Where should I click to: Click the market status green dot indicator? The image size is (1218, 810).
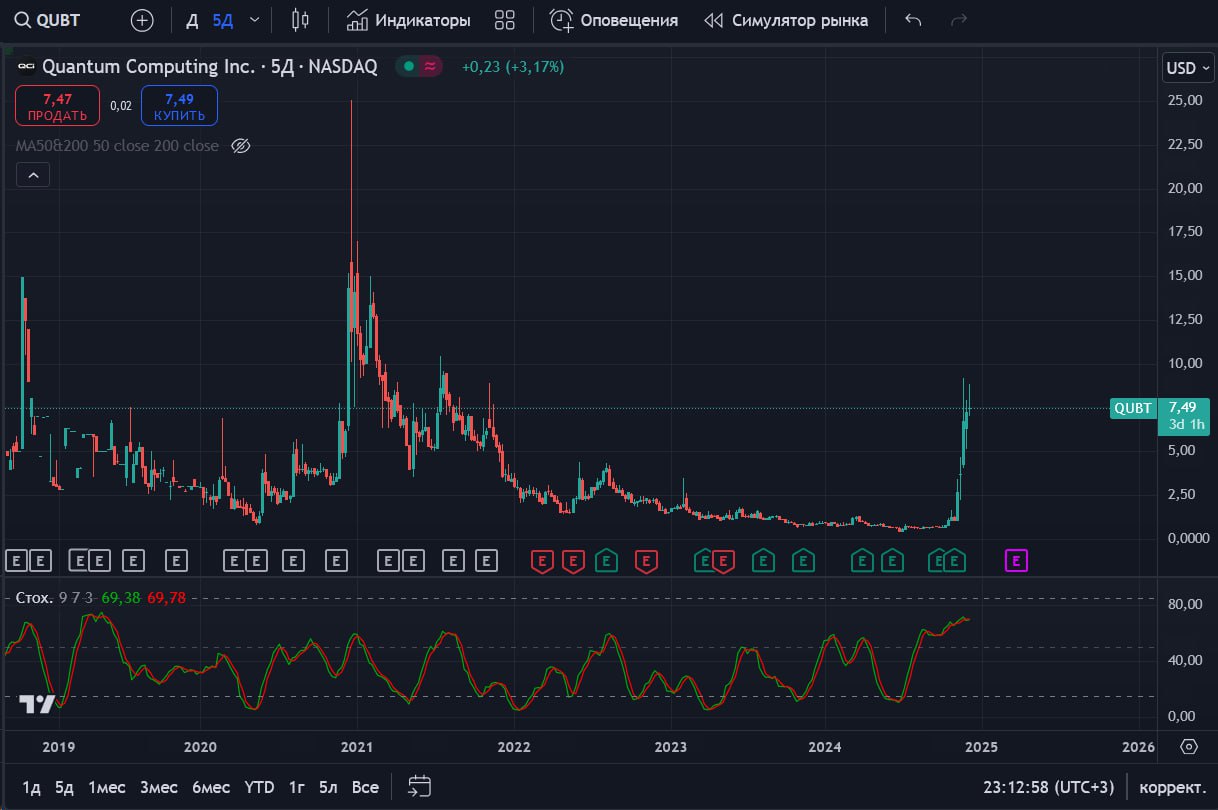click(409, 67)
